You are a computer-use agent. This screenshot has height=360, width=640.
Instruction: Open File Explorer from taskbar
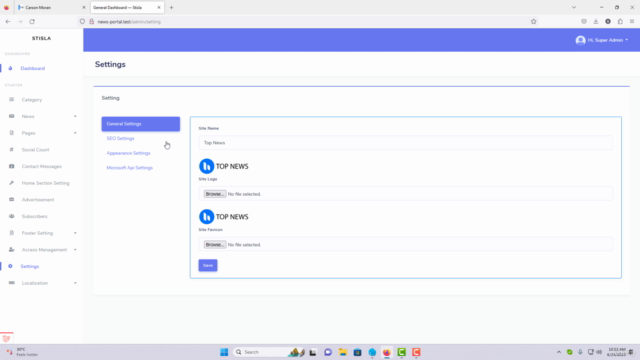coord(343,352)
